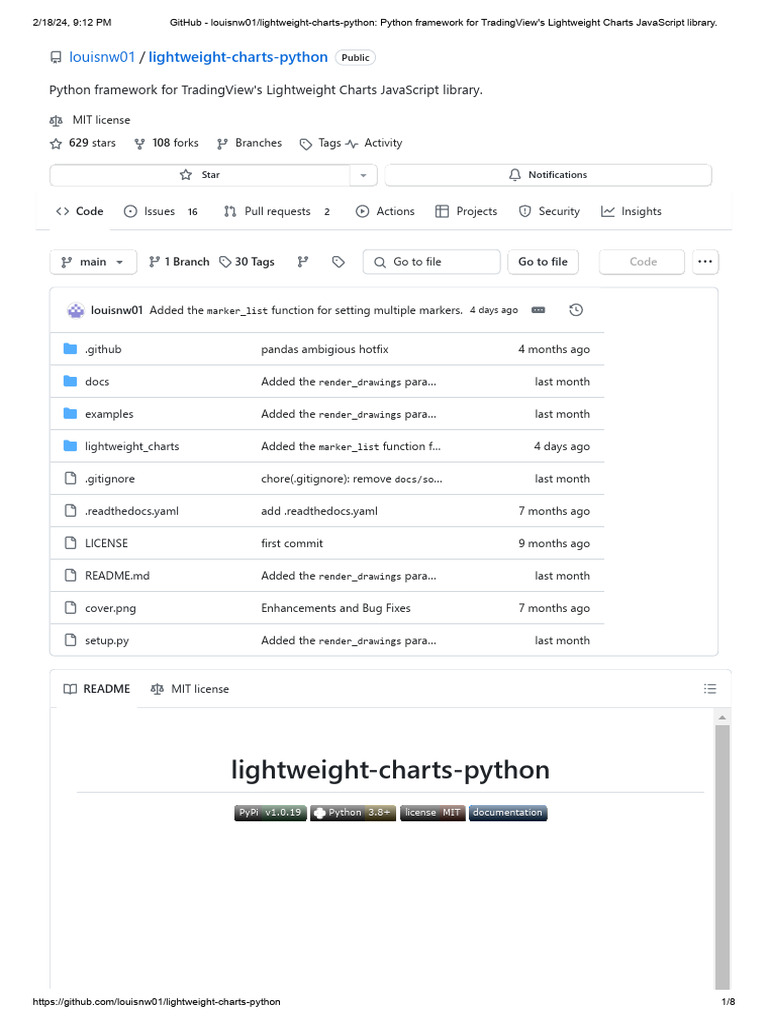Image resolution: width=768 pixels, height=1024 pixels.
Task: Click the commit history clock icon
Action: pos(576,310)
